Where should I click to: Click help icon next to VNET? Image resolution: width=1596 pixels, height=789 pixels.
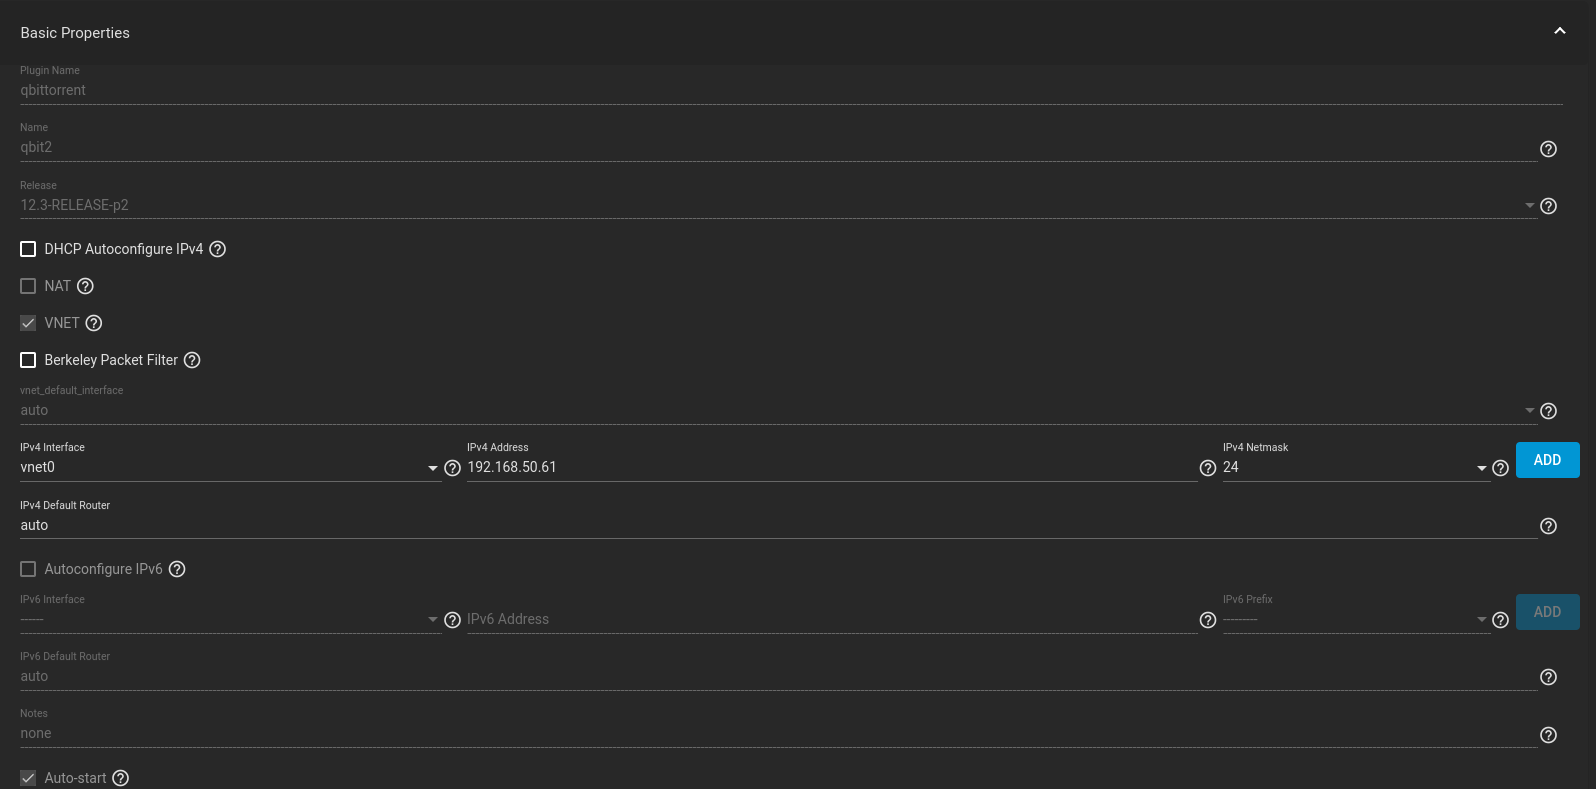tap(94, 323)
